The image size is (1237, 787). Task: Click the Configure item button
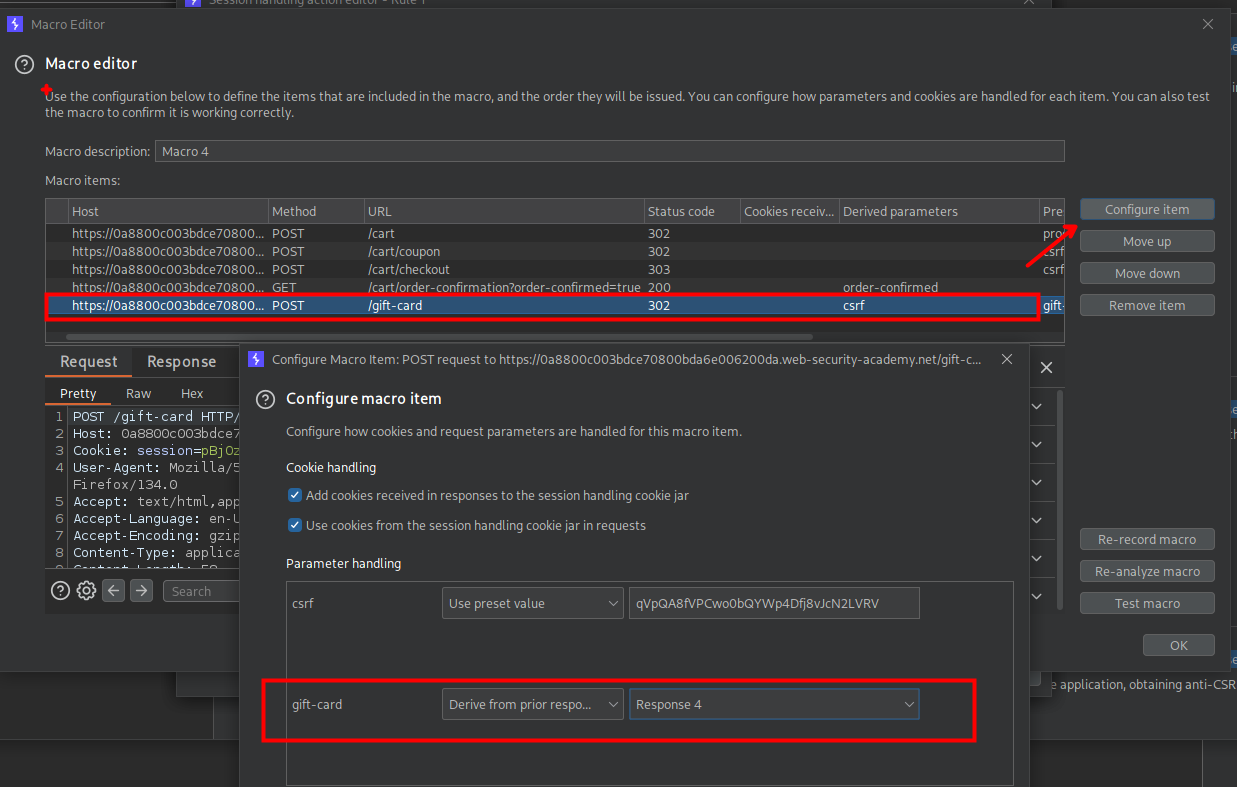pyautogui.click(x=1146, y=209)
